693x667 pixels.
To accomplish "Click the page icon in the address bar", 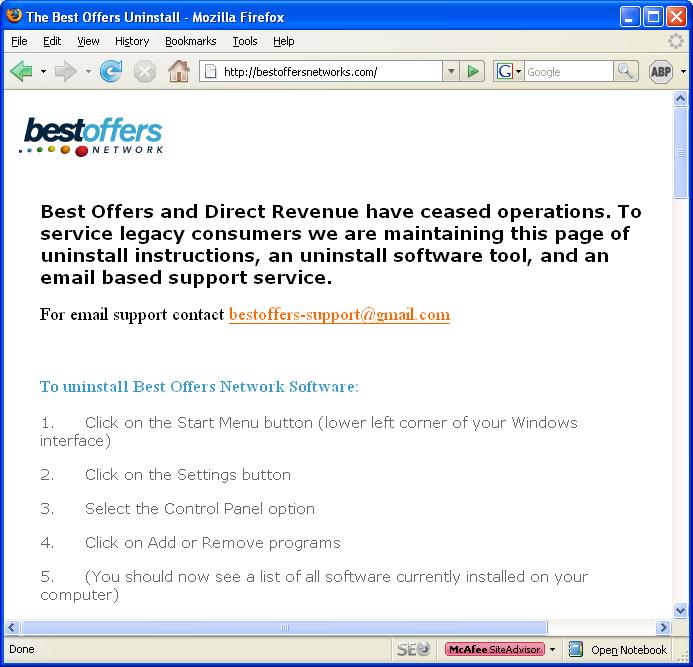I will (210, 71).
